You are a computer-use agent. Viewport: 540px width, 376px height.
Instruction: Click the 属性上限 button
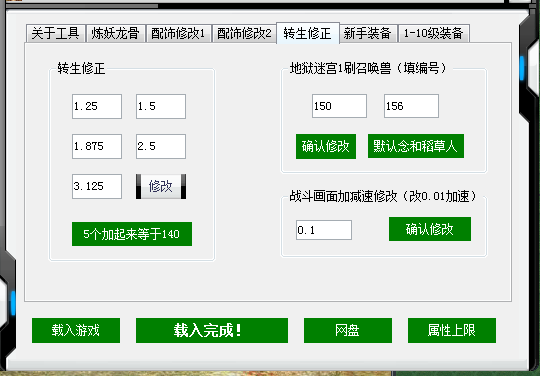(452, 331)
